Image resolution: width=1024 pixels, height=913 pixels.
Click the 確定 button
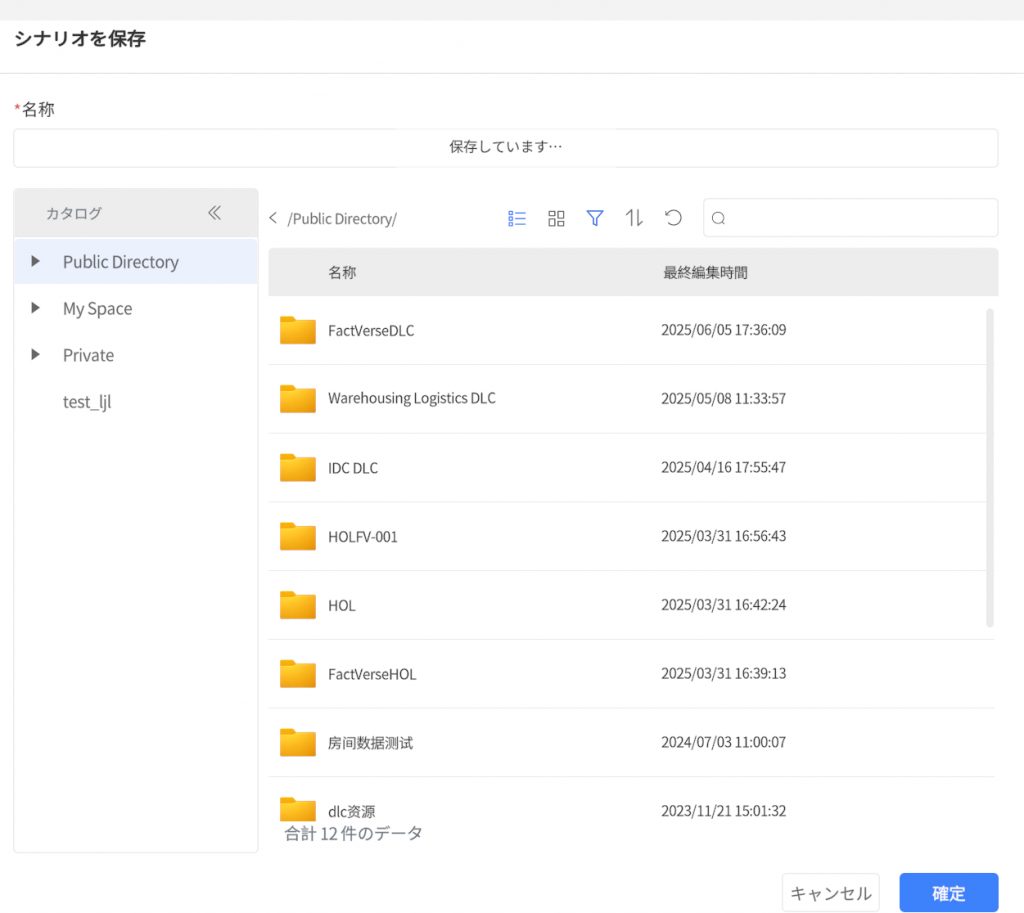tap(948, 893)
